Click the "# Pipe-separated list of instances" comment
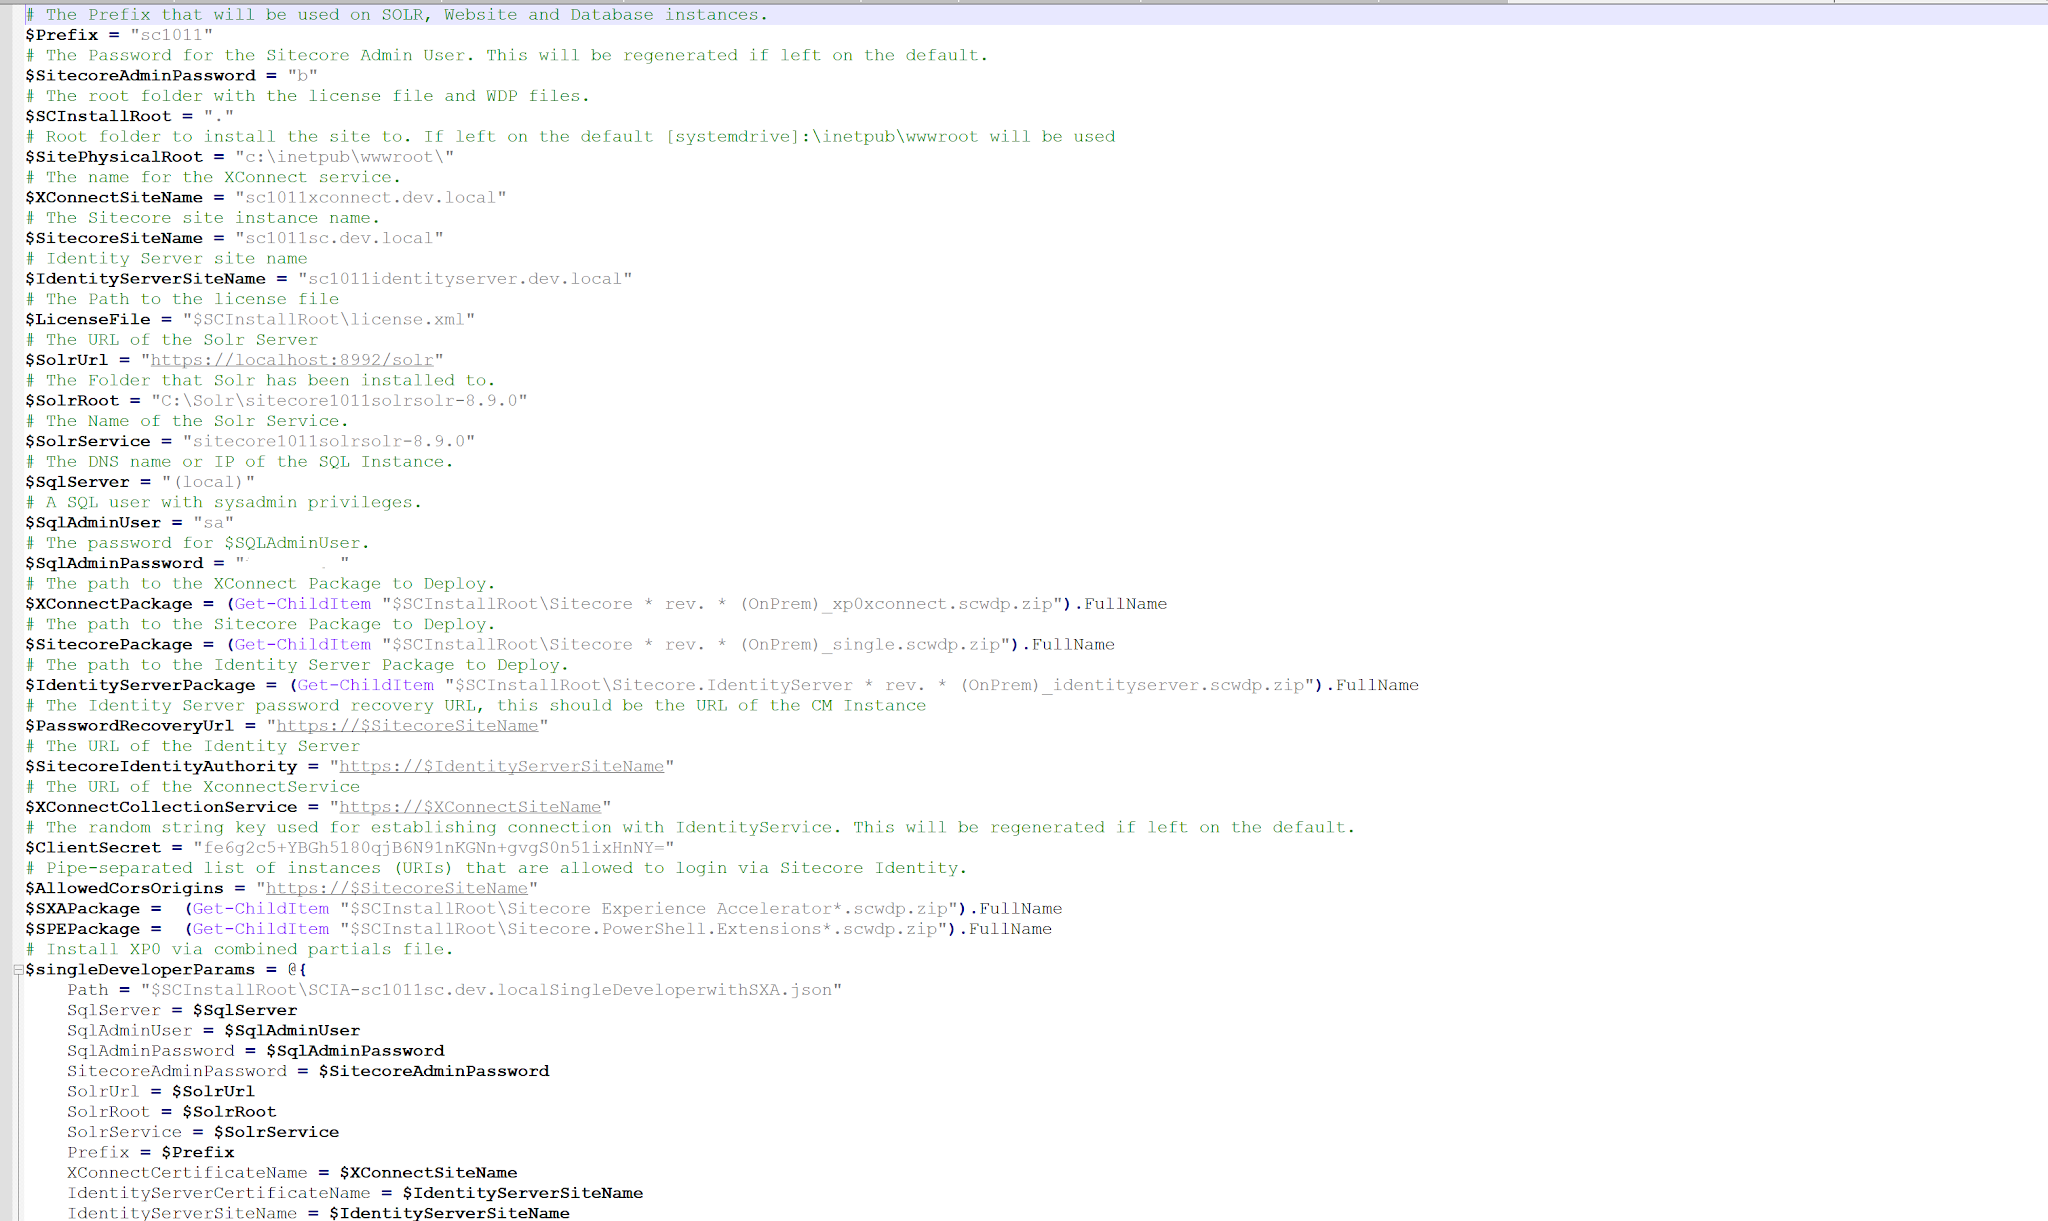The width and height of the screenshot is (2048, 1221). (x=496, y=868)
